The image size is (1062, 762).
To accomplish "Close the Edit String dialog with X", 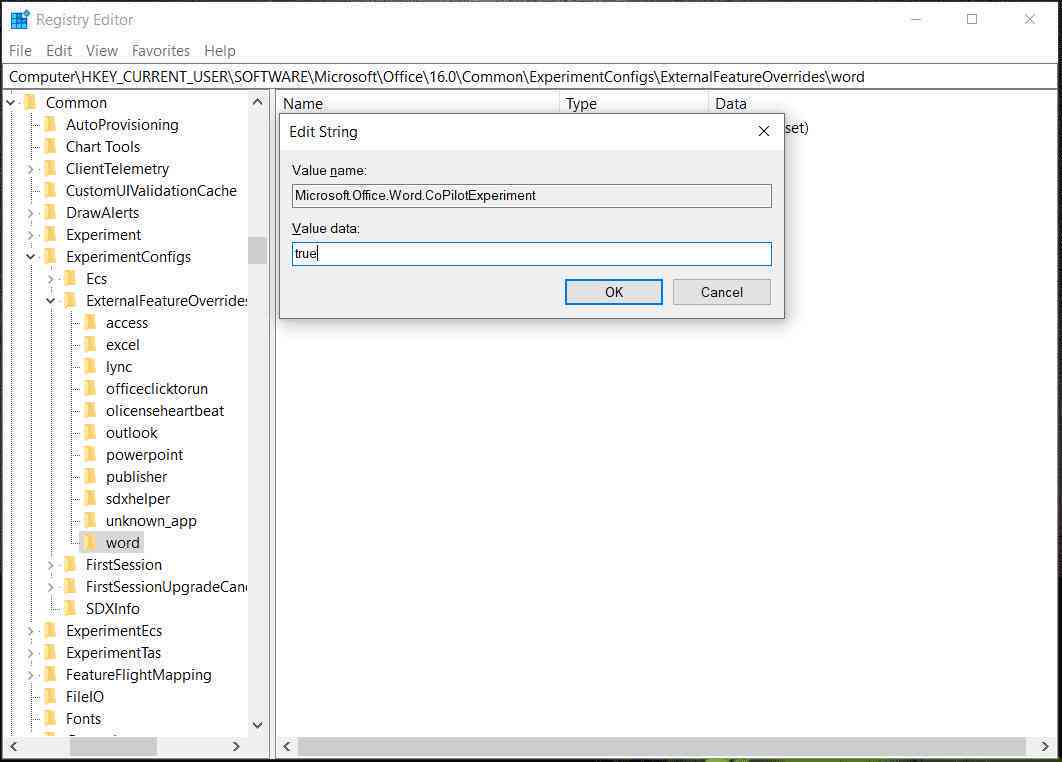I will click(x=763, y=131).
